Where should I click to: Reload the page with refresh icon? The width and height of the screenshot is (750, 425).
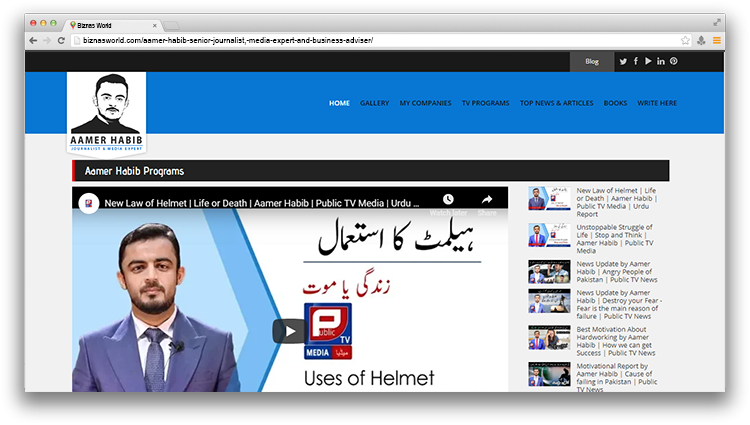tap(61, 41)
